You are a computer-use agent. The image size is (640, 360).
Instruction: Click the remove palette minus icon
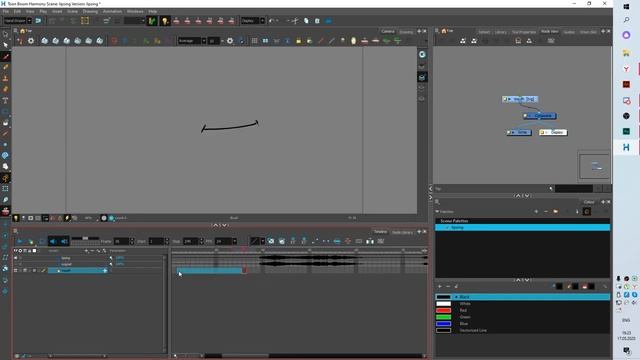click(x=546, y=211)
